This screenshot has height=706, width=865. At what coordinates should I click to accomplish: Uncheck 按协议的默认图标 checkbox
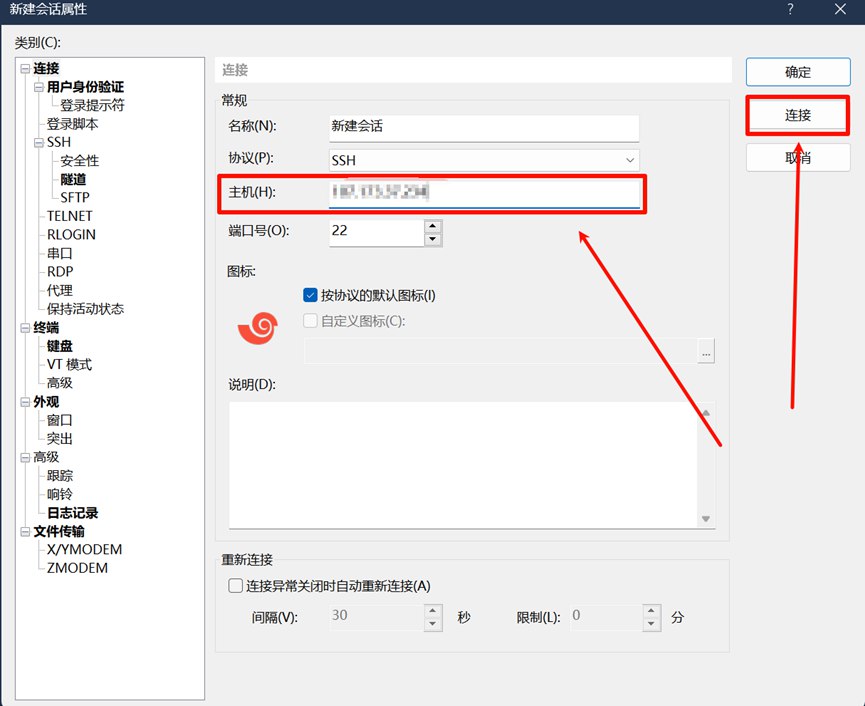pos(310,294)
